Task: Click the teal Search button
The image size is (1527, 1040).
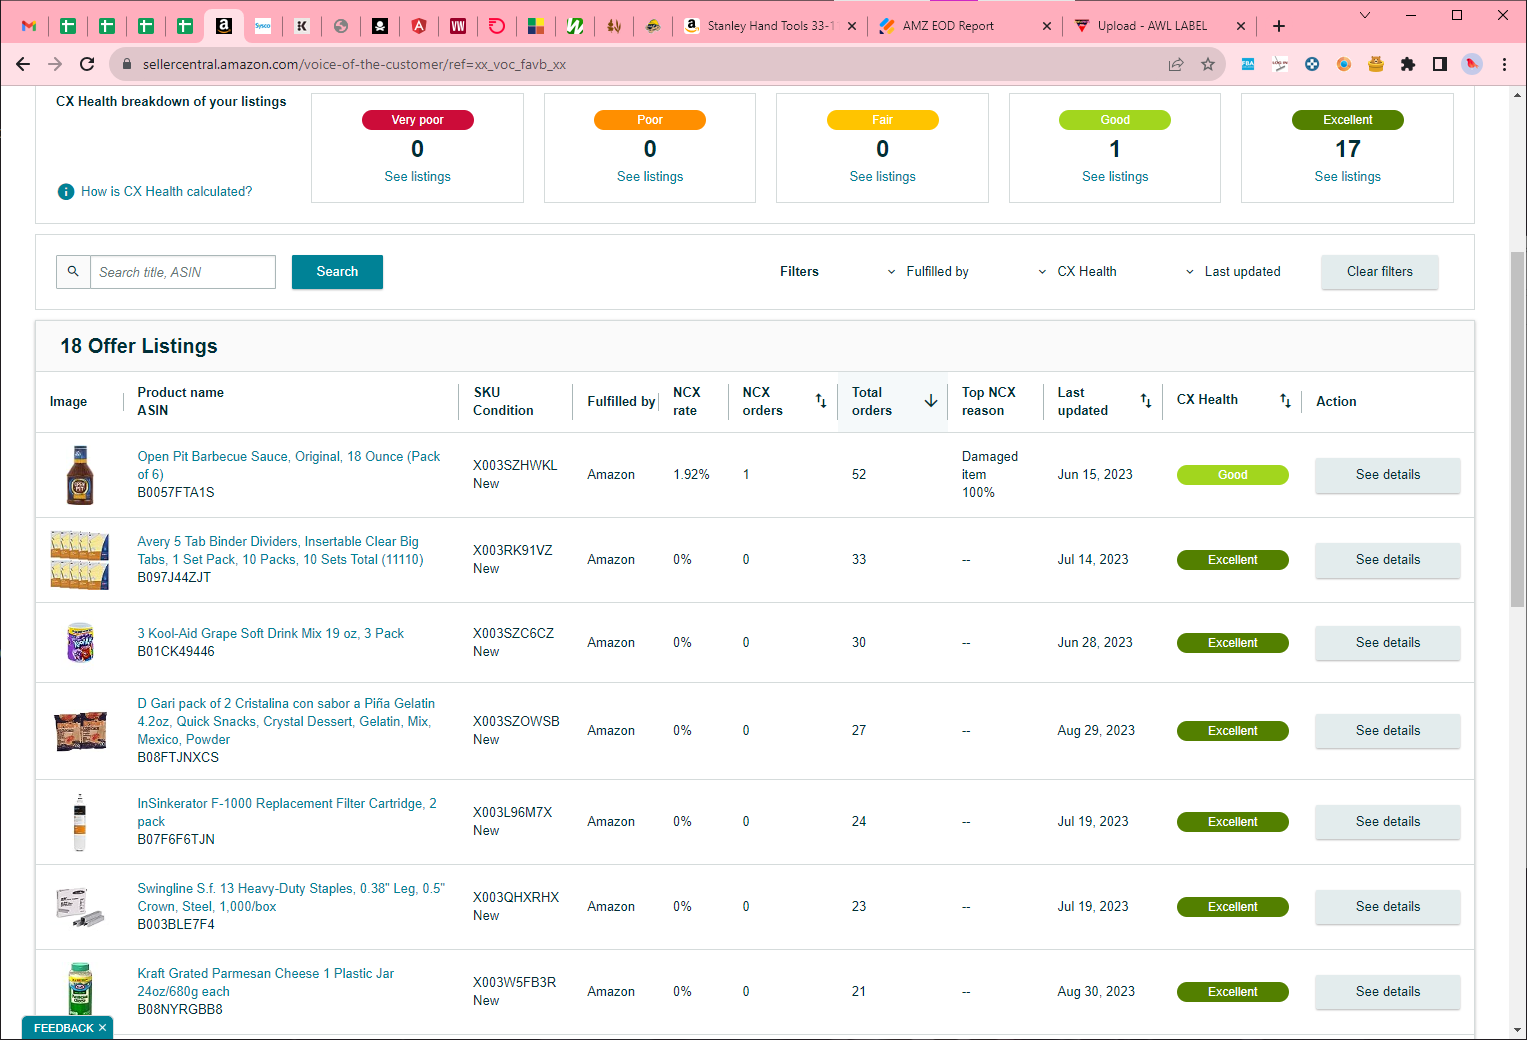Action: pos(337,271)
